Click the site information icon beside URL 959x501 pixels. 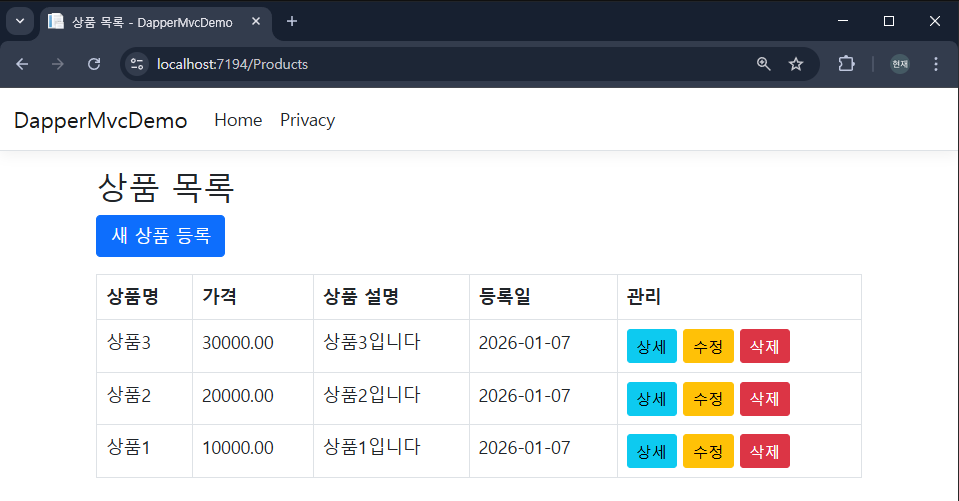138,64
